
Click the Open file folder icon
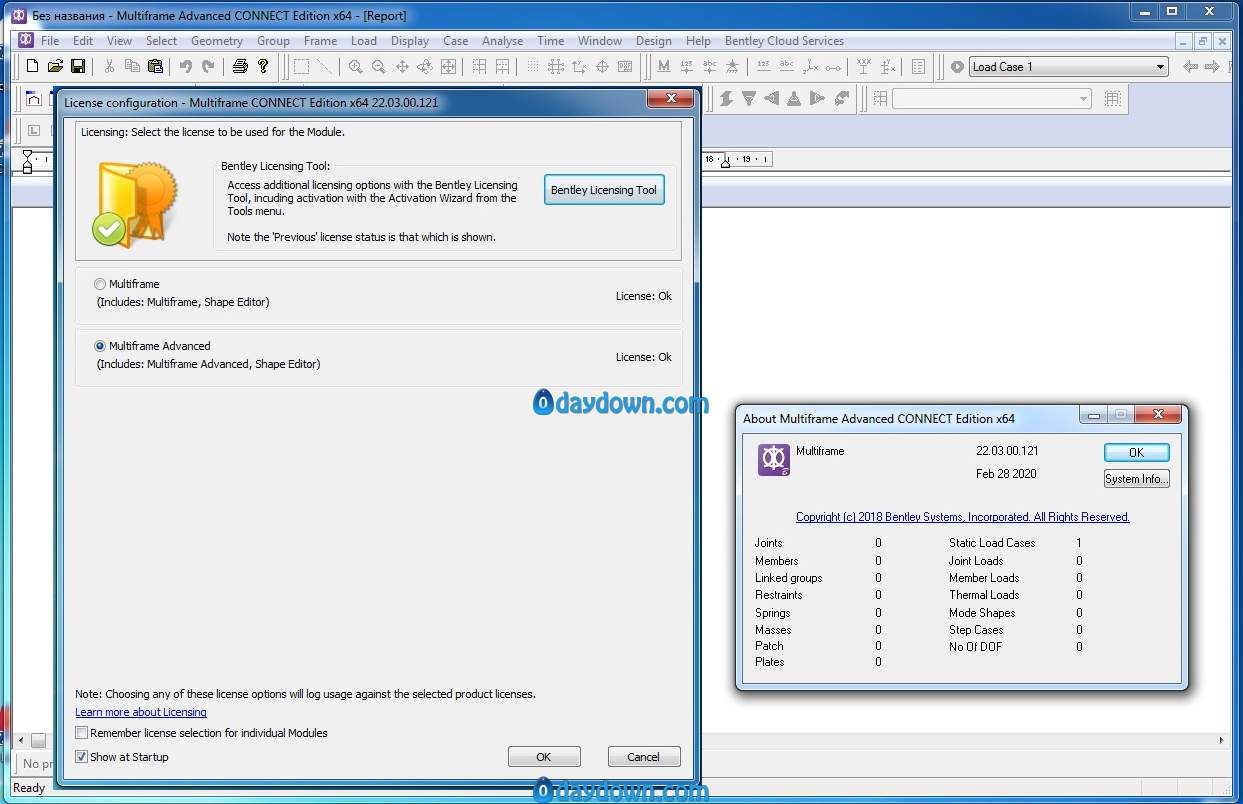click(55, 67)
